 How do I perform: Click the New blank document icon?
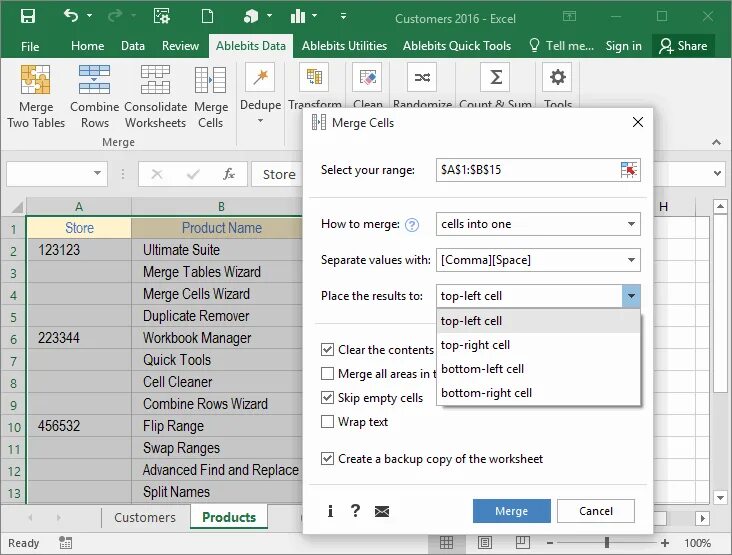click(207, 17)
